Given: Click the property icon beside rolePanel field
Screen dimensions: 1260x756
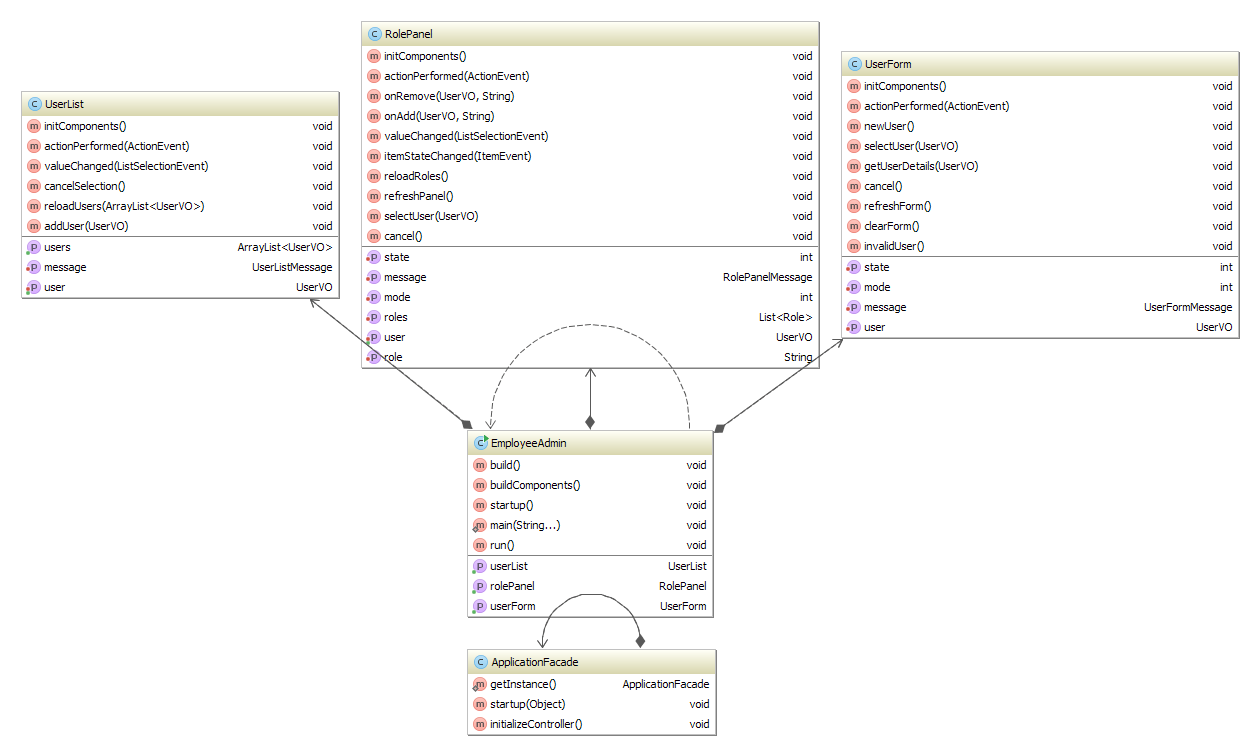Looking at the screenshot, I should pos(478,586).
